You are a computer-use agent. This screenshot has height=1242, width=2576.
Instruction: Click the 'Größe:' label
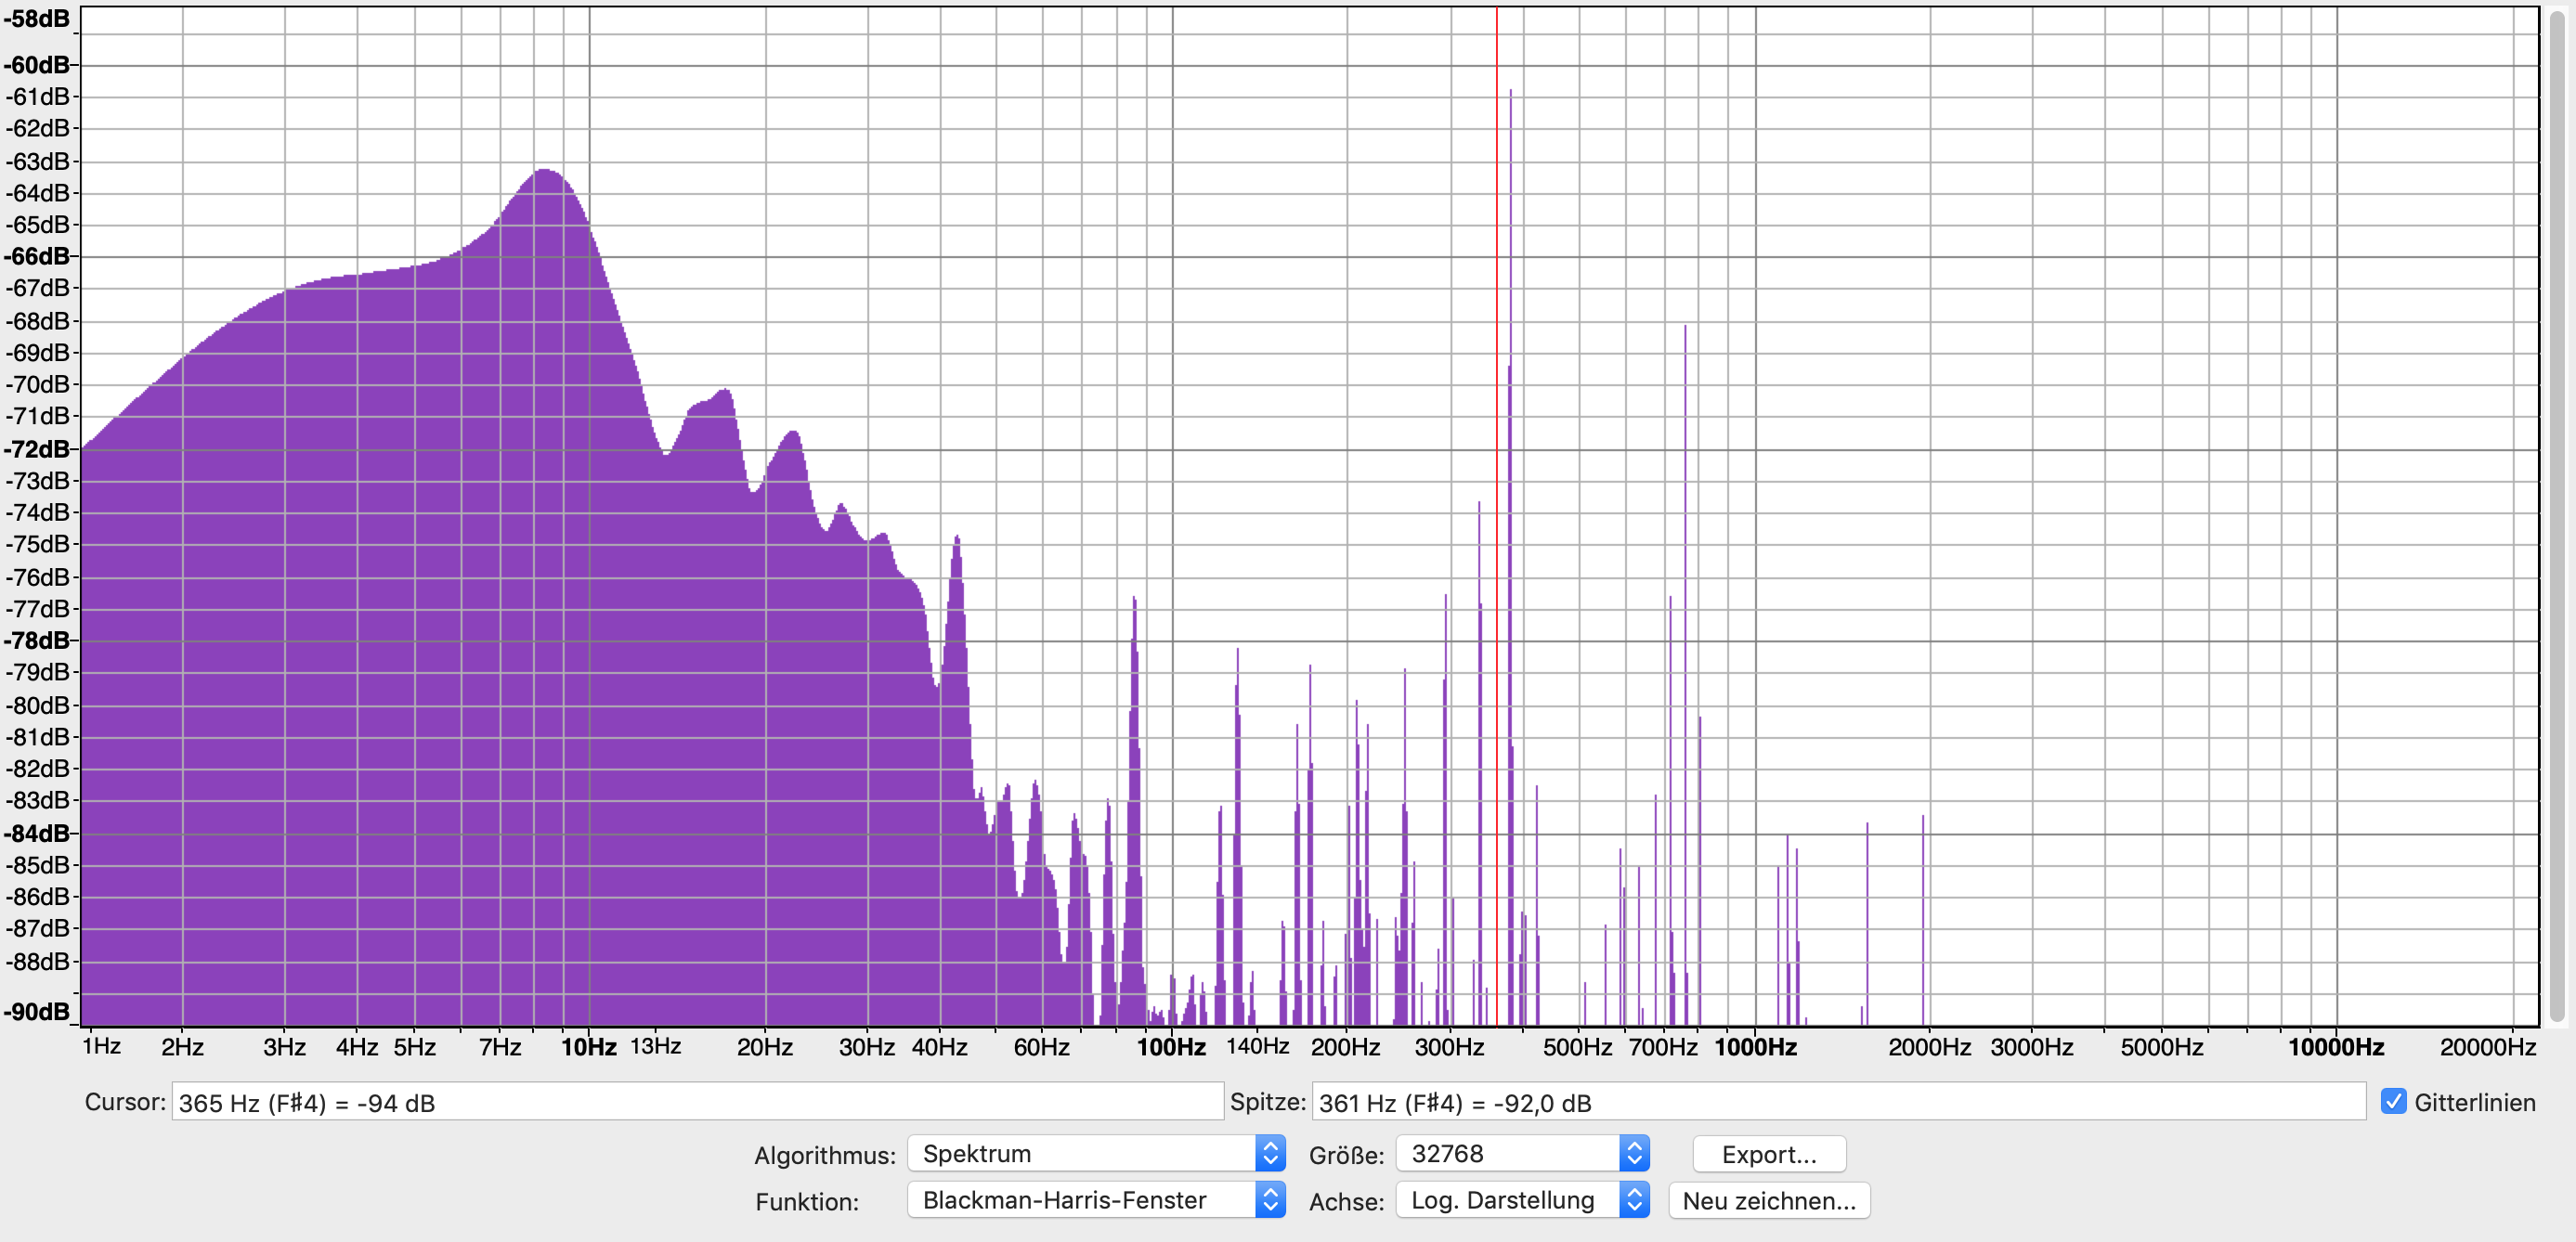pos(1346,1155)
